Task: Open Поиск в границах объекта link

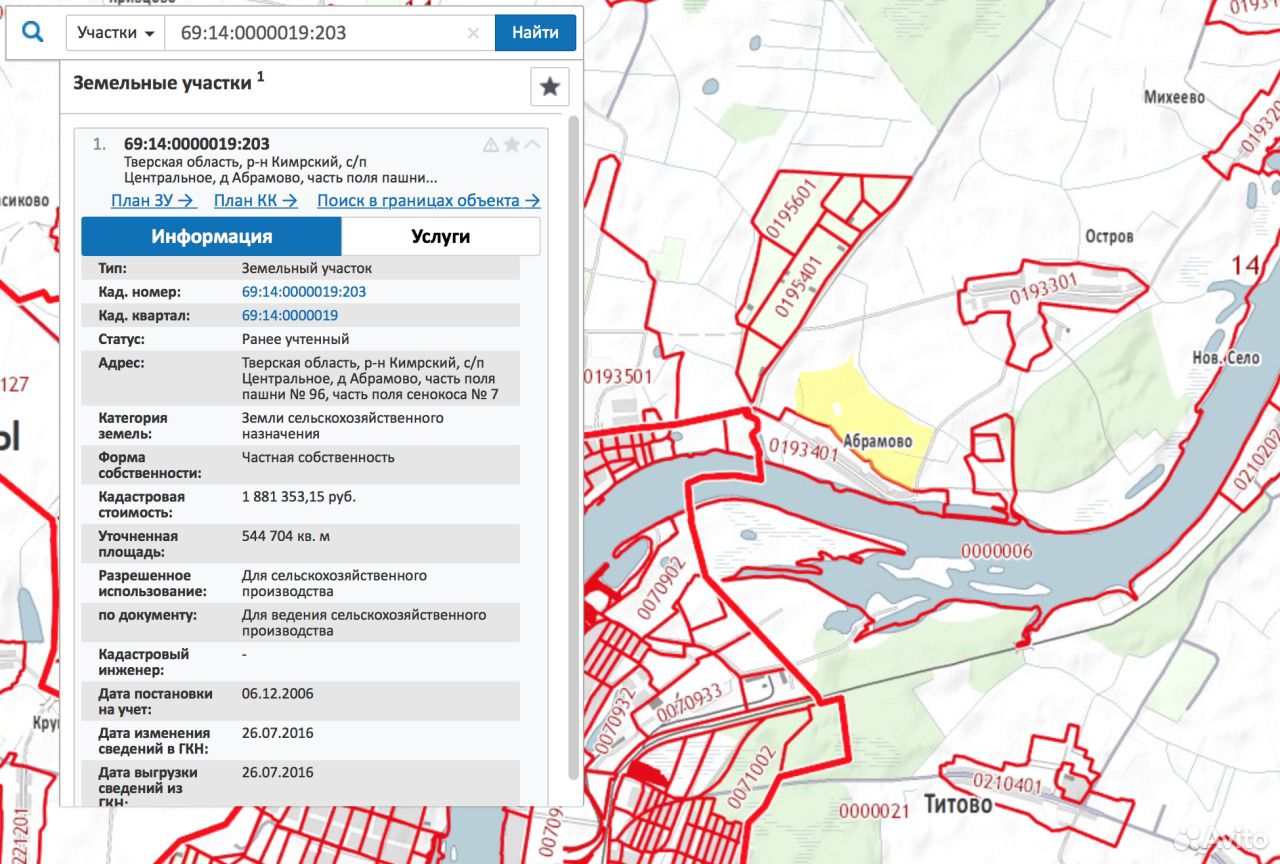Action: coord(429,200)
